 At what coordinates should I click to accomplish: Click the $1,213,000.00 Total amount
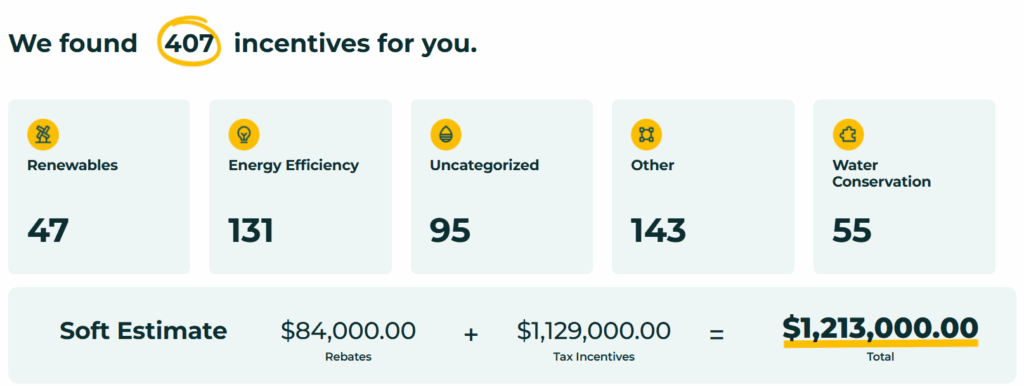tap(880, 327)
